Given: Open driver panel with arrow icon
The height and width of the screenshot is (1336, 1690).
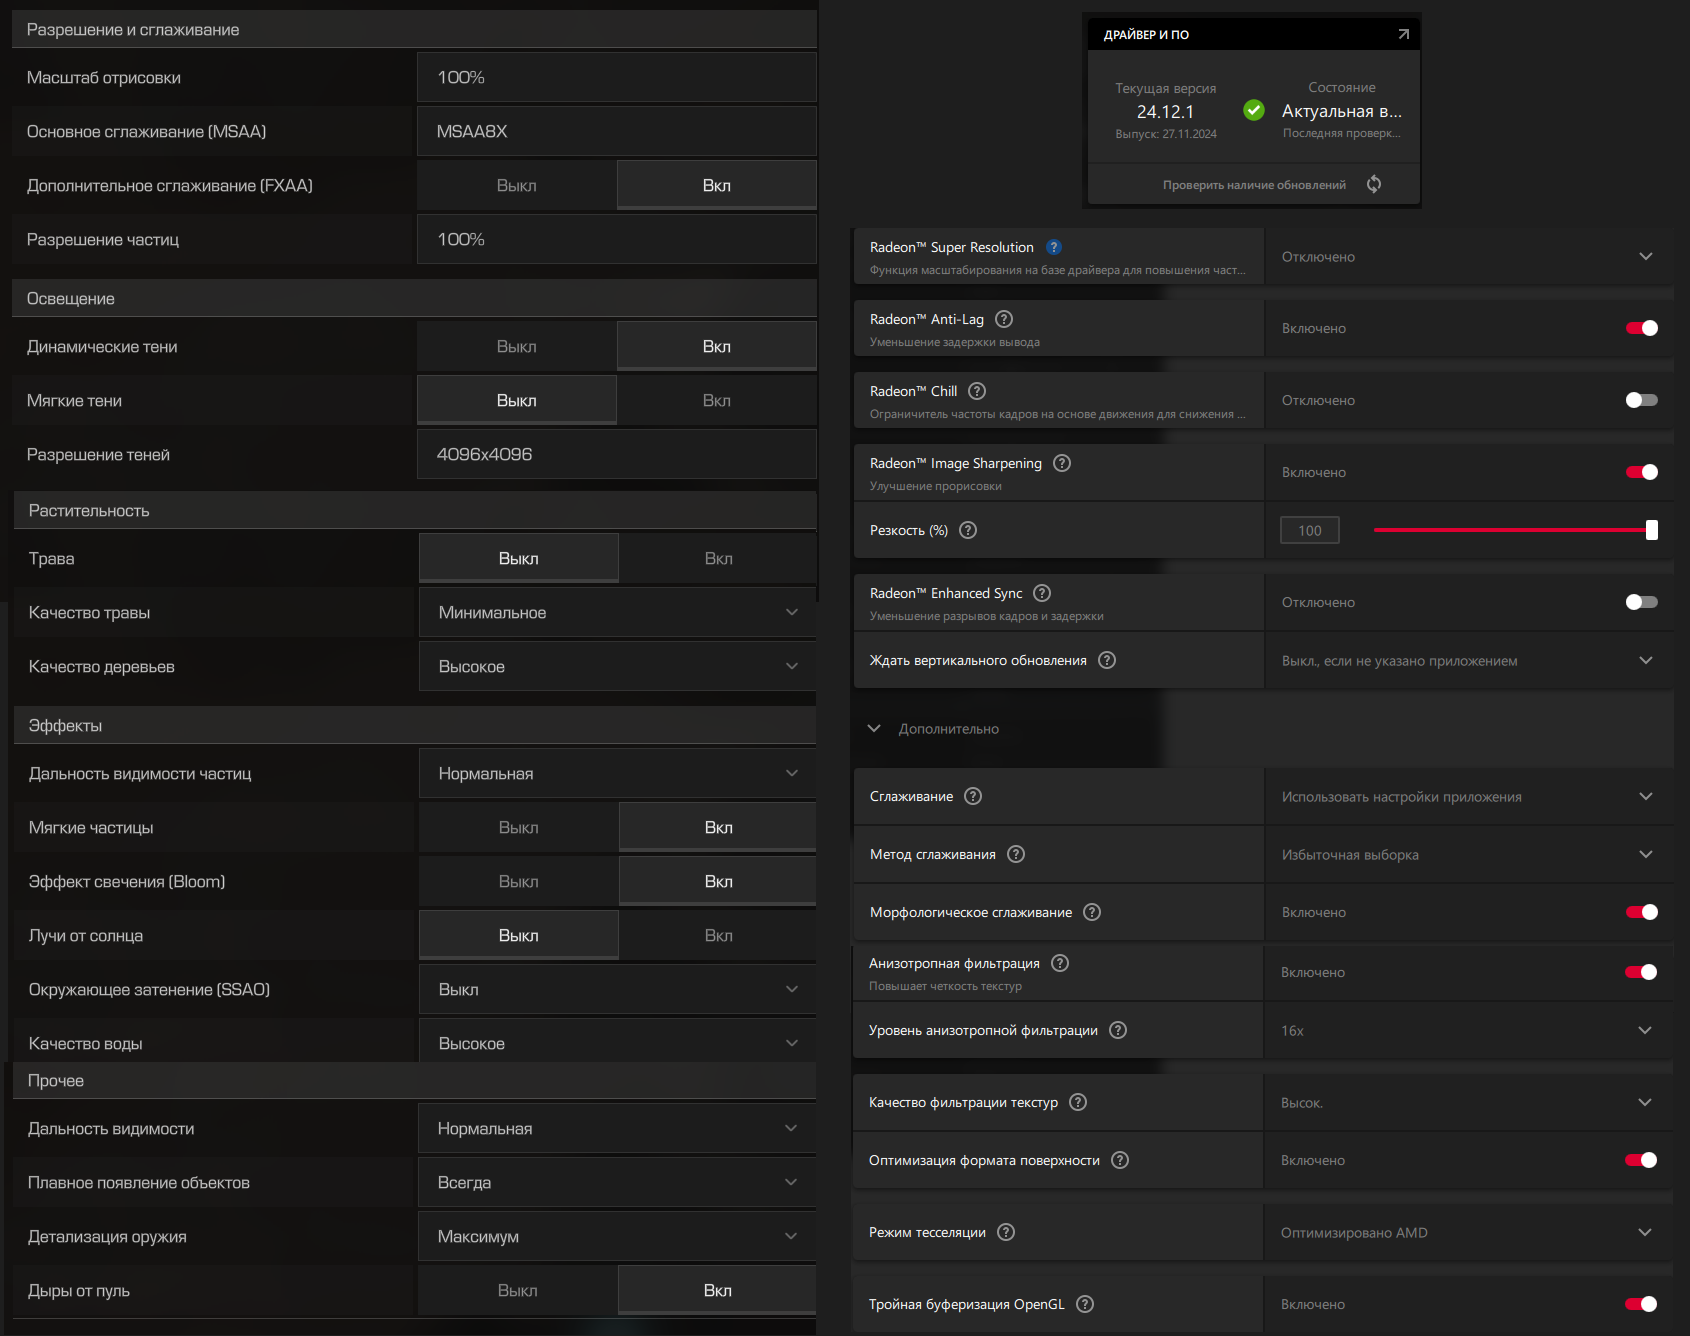Looking at the screenshot, I should coord(1403,34).
